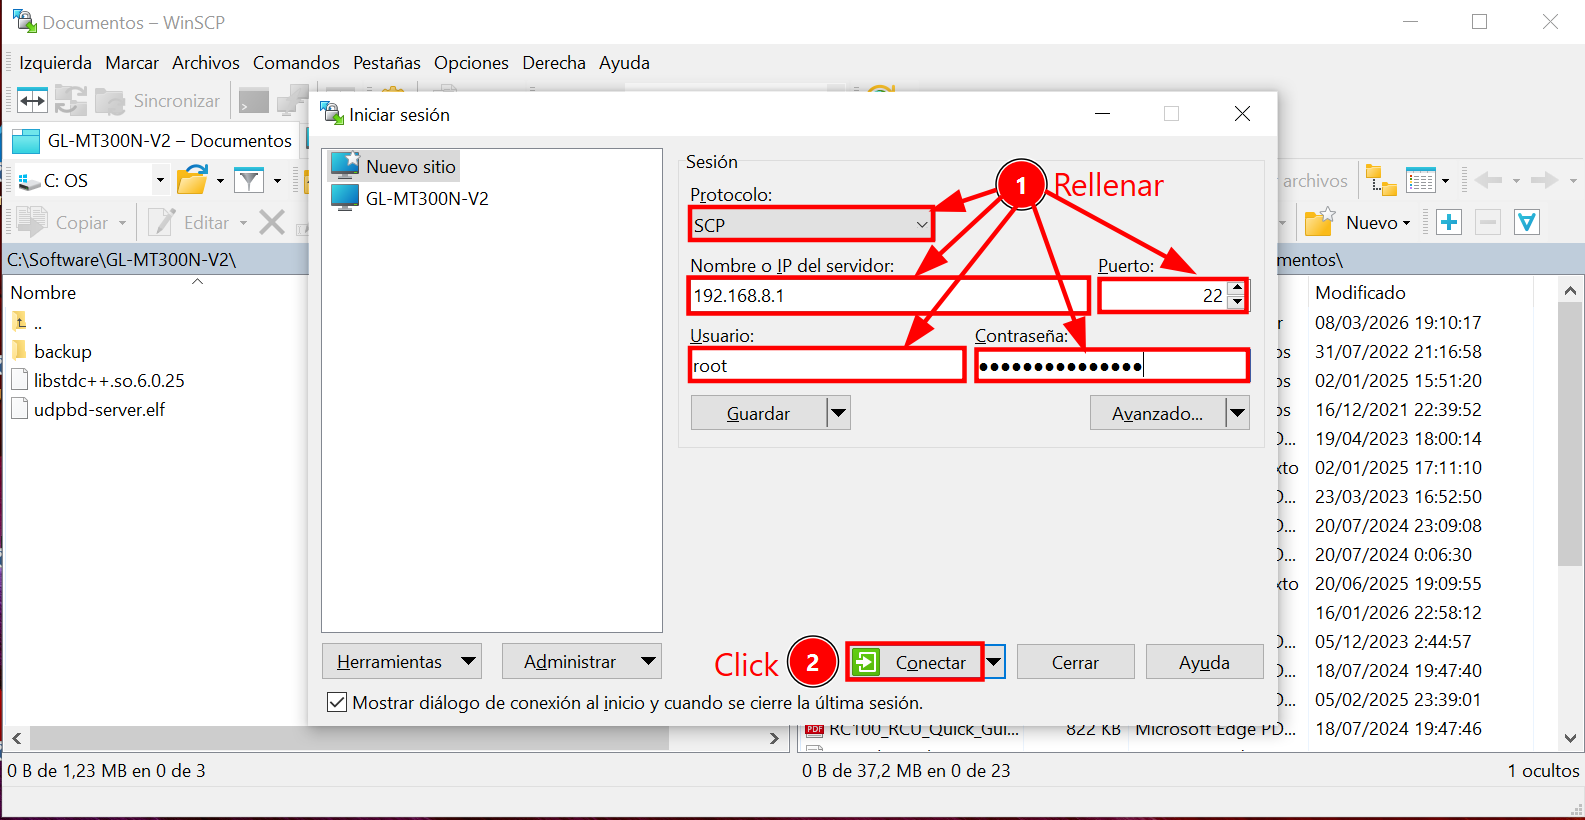The height and width of the screenshot is (820, 1585).
Task: Click the forward arrow in right panel toolbar
Action: 1544,180
